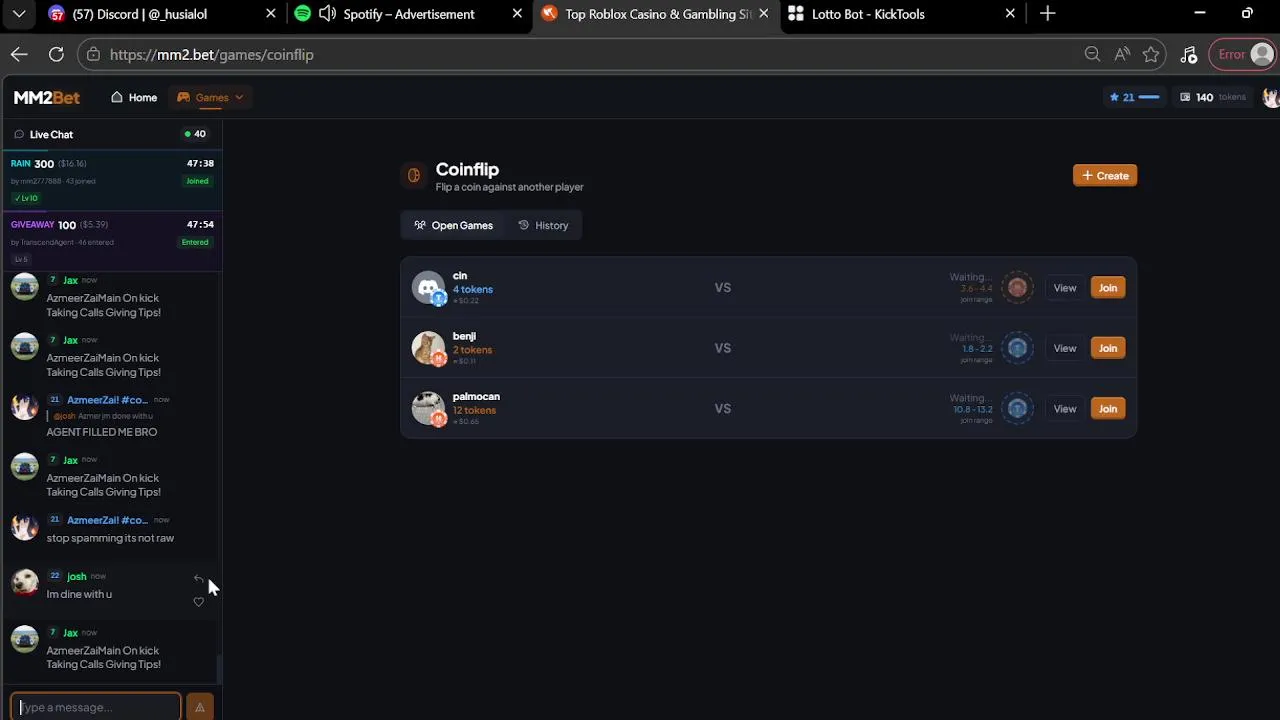Close the Lotto Bot KickTools tab

(1010, 14)
